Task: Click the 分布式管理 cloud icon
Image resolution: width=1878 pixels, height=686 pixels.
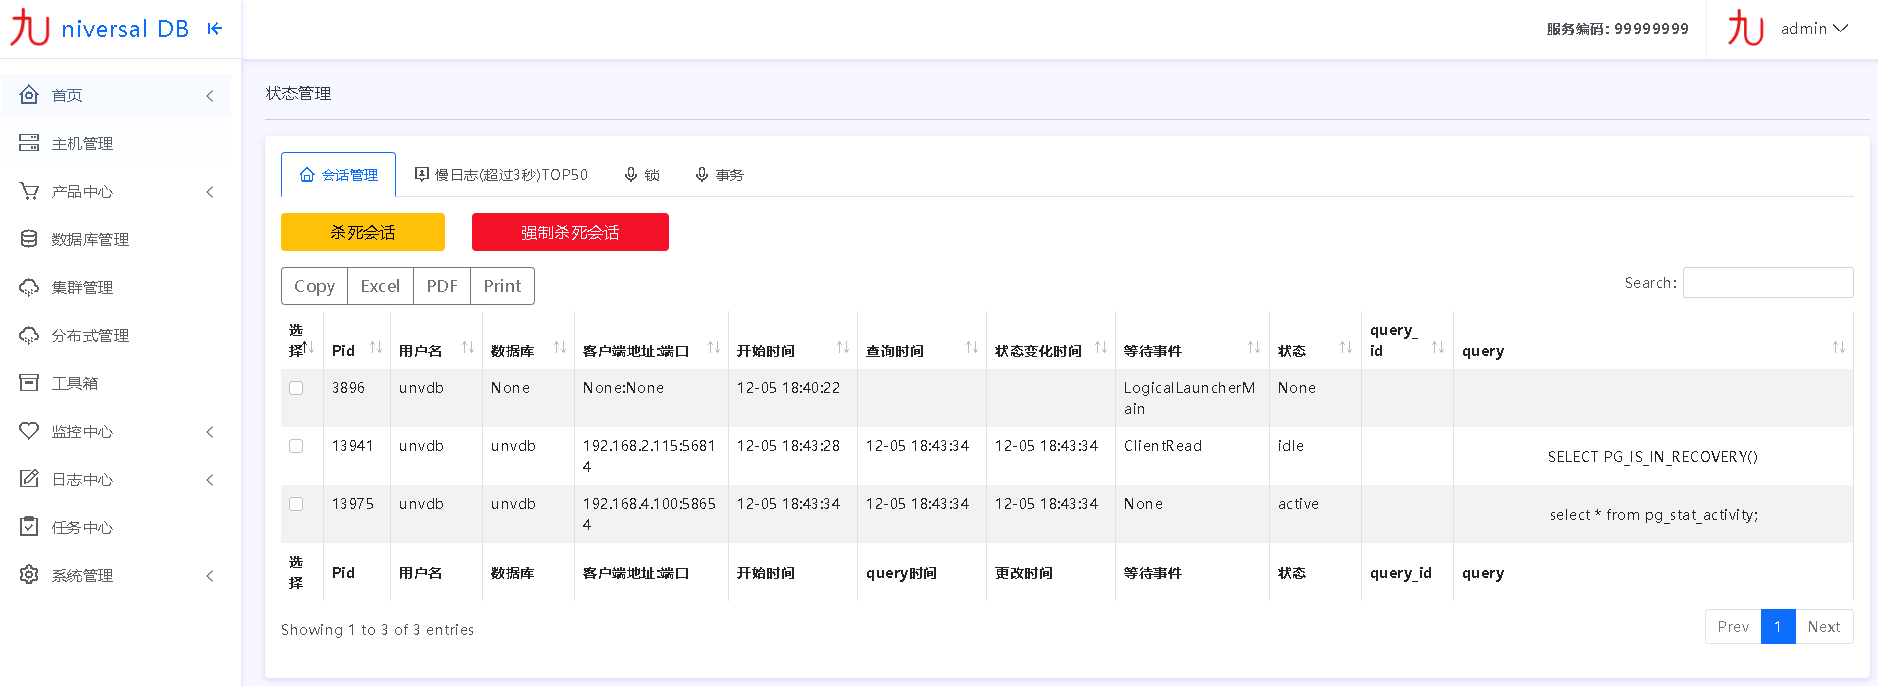Action: click(x=29, y=335)
